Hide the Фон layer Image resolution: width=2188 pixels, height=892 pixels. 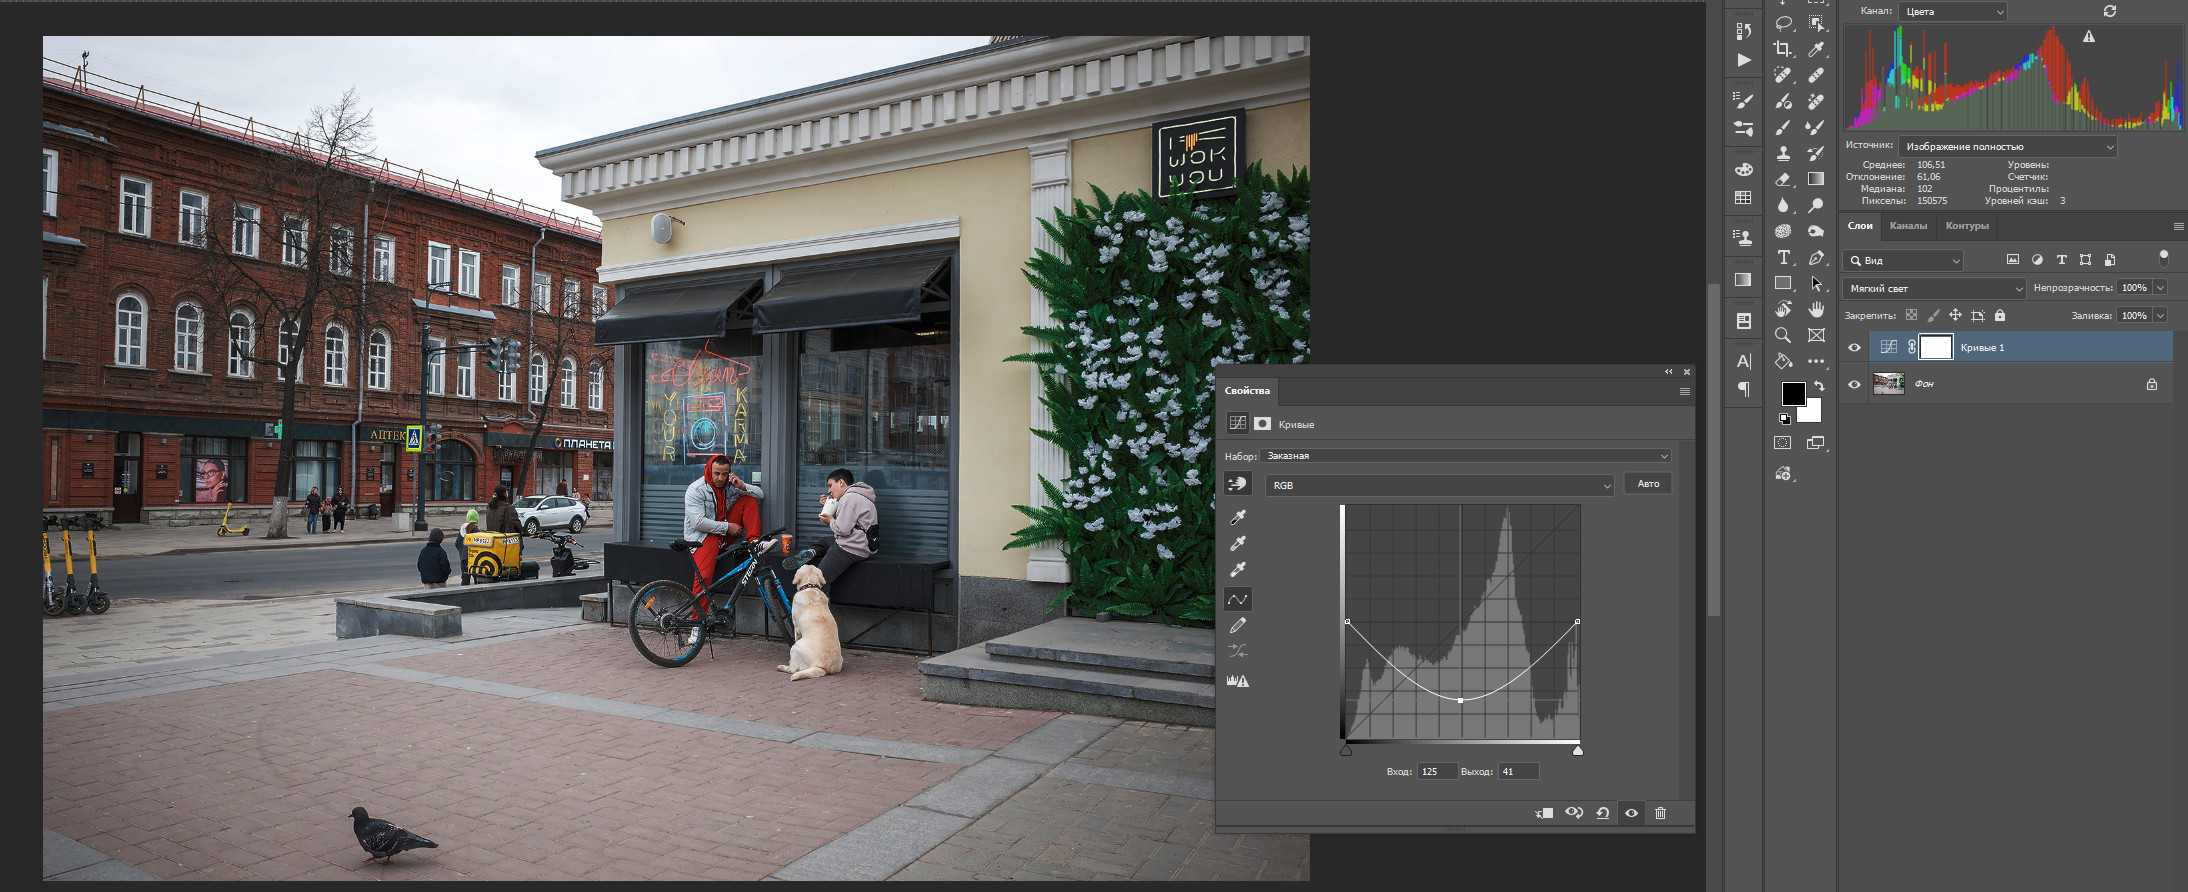pos(1854,384)
